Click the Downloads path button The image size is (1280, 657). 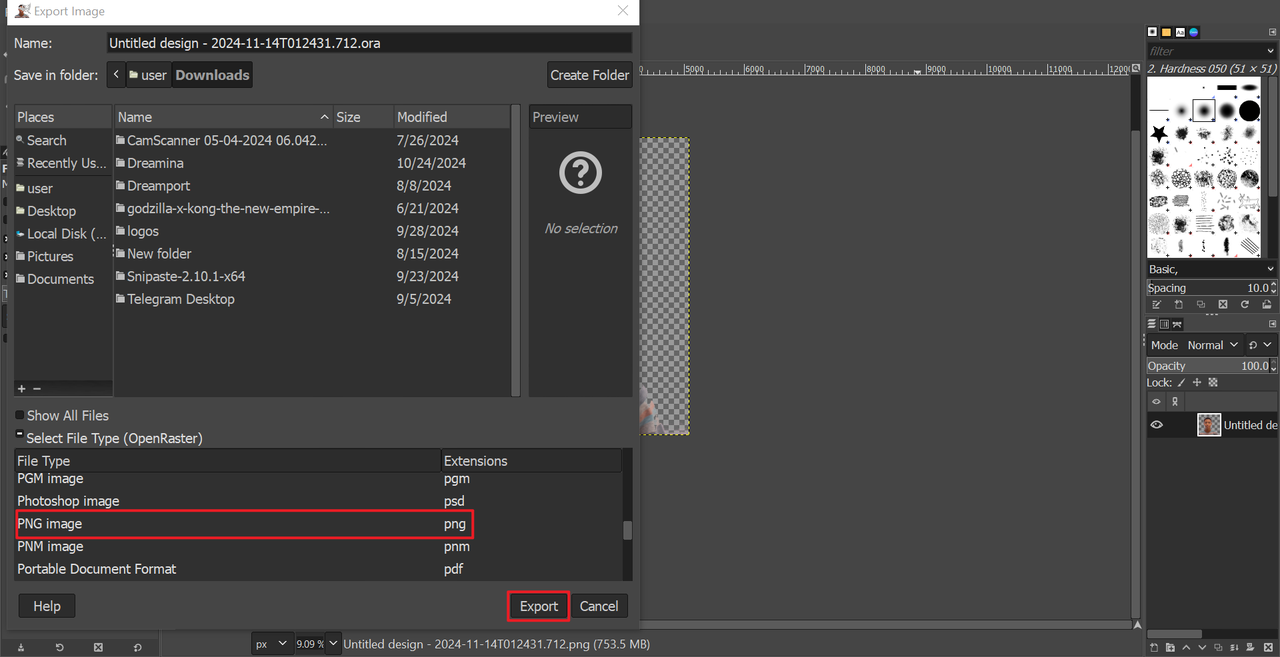point(212,75)
